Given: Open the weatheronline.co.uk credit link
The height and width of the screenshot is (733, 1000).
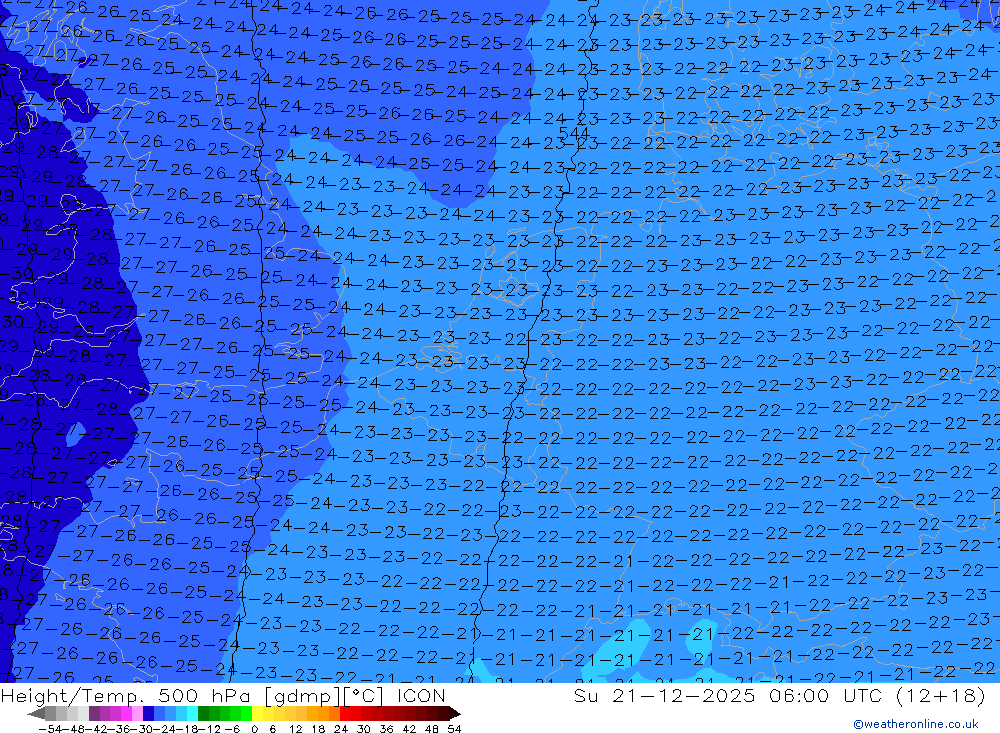Looking at the screenshot, I should pos(916,724).
